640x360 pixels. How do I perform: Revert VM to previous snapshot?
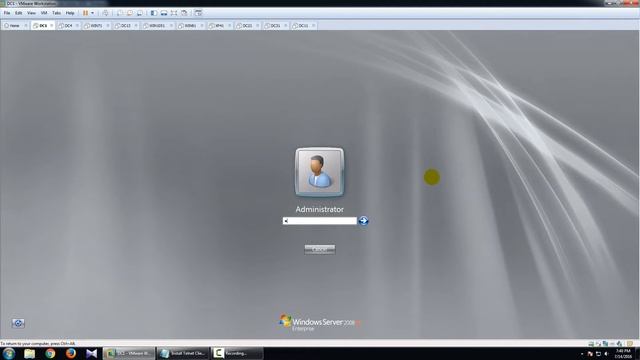click(130, 13)
